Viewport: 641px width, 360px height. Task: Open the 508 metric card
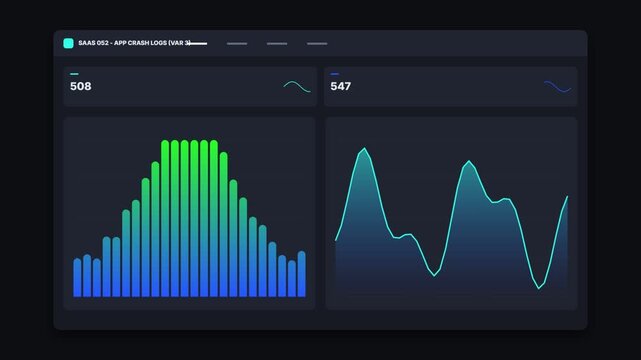click(x=190, y=87)
